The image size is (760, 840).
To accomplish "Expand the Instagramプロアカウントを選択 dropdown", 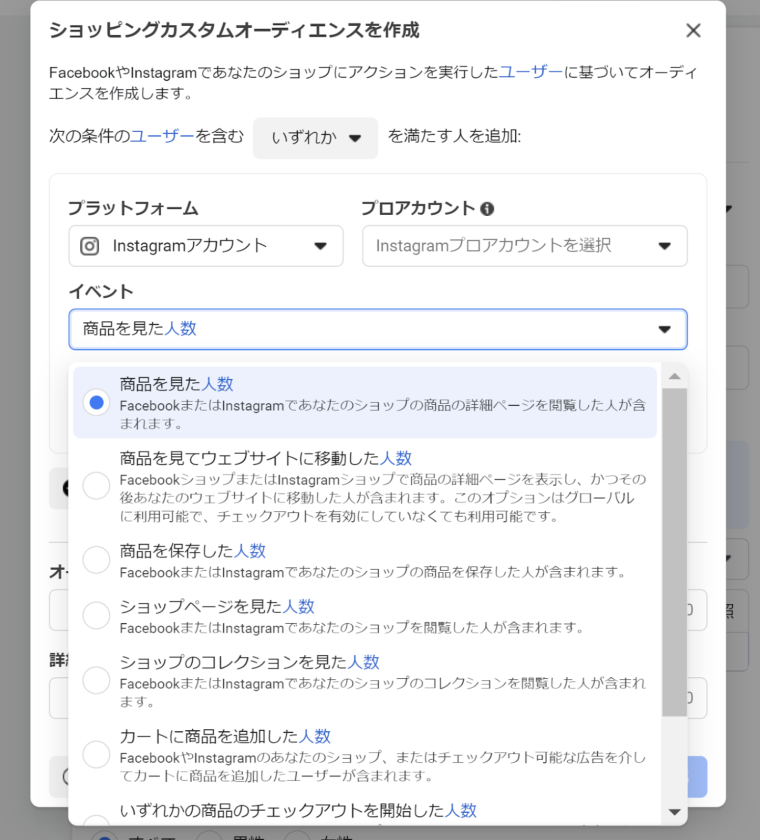I will pyautogui.click(x=524, y=246).
